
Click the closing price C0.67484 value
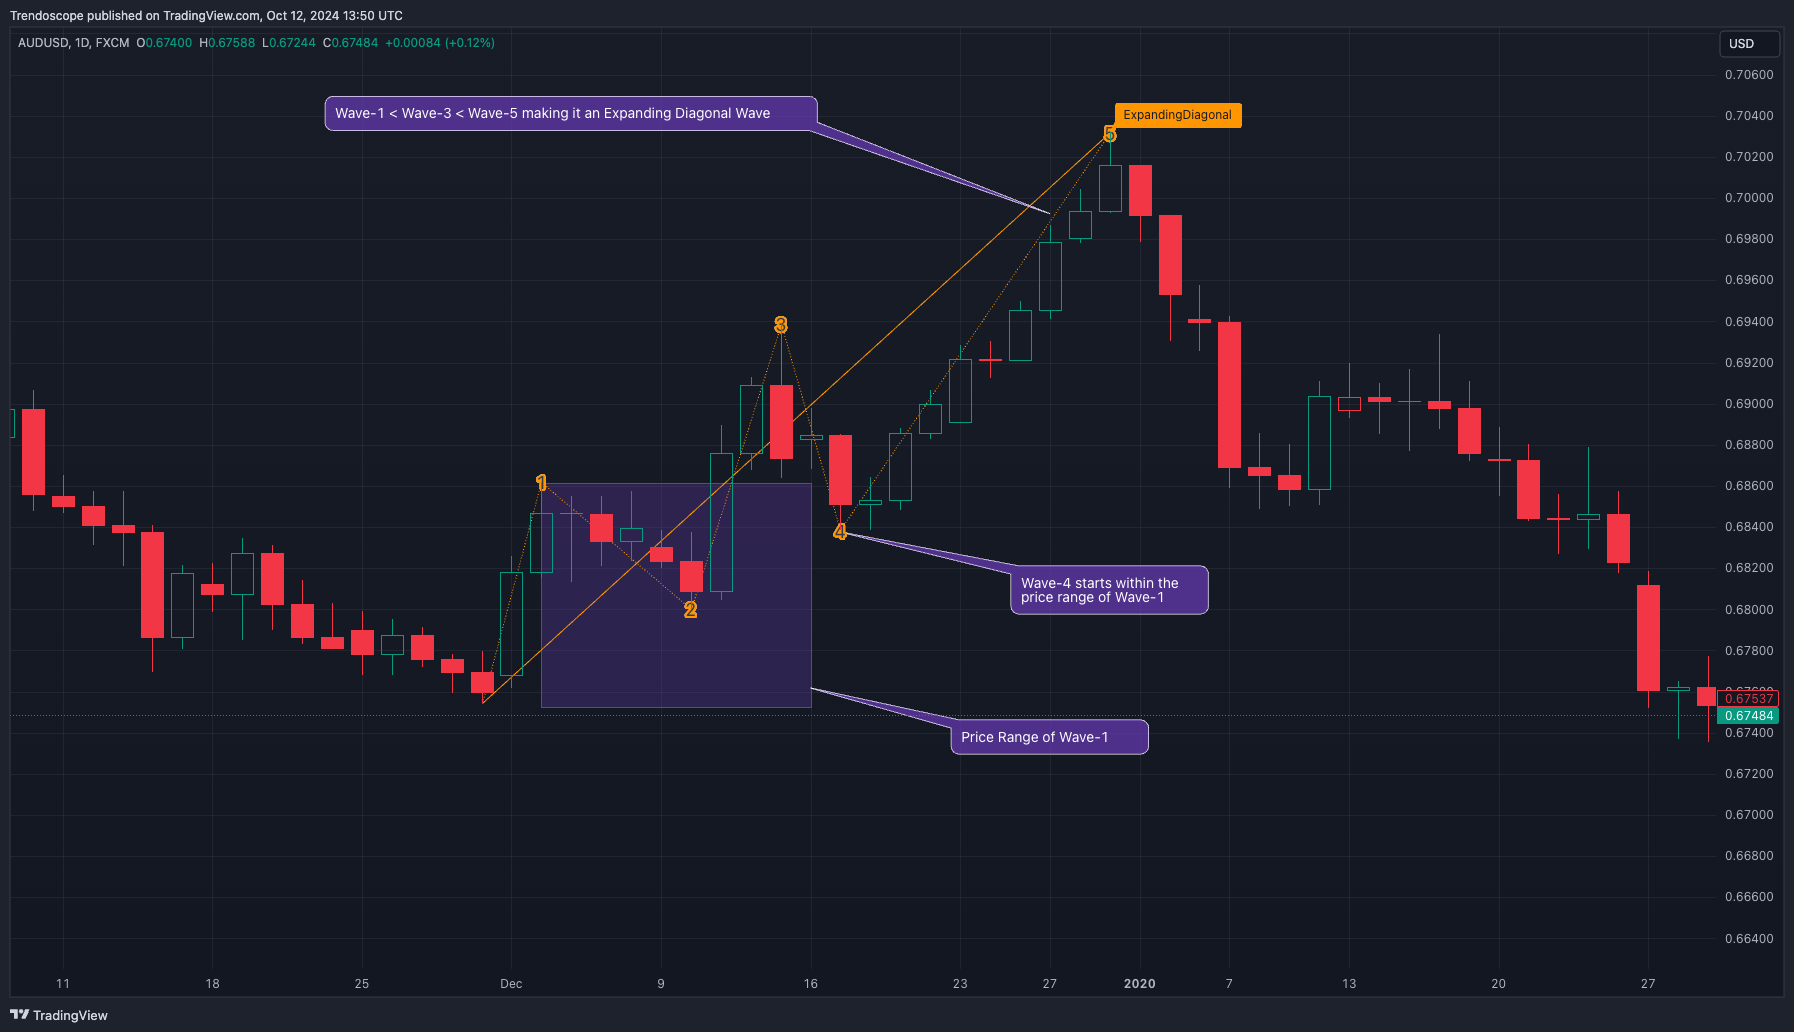coord(351,43)
